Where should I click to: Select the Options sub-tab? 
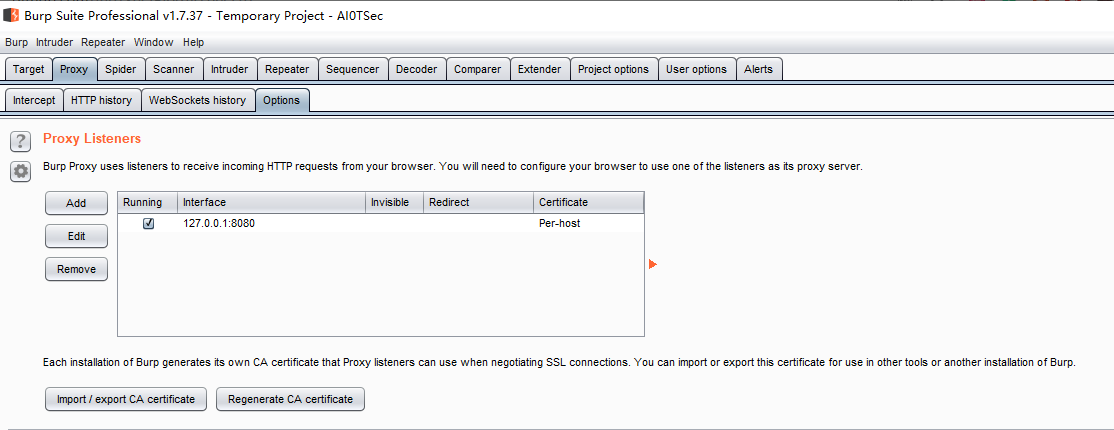click(281, 100)
